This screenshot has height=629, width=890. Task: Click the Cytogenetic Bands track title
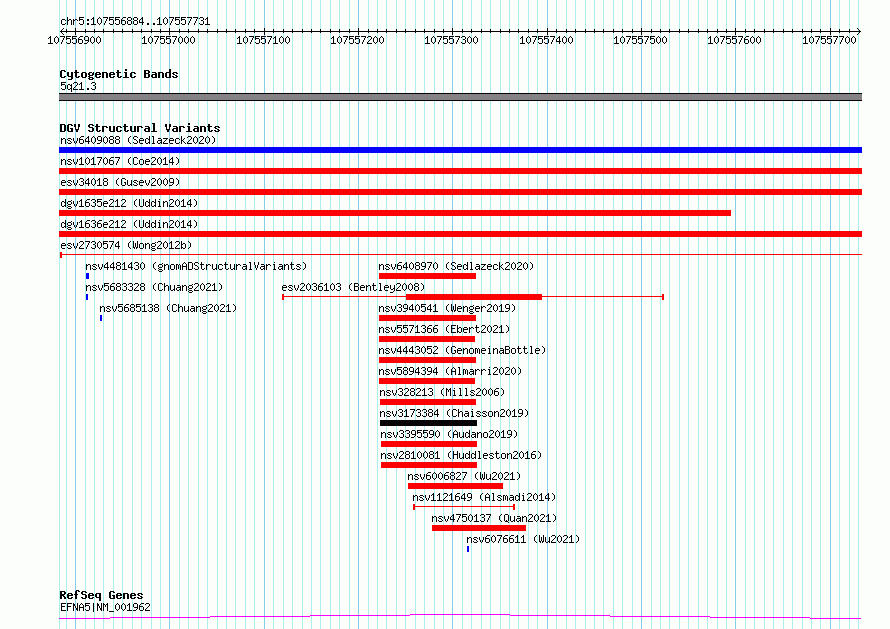click(119, 74)
